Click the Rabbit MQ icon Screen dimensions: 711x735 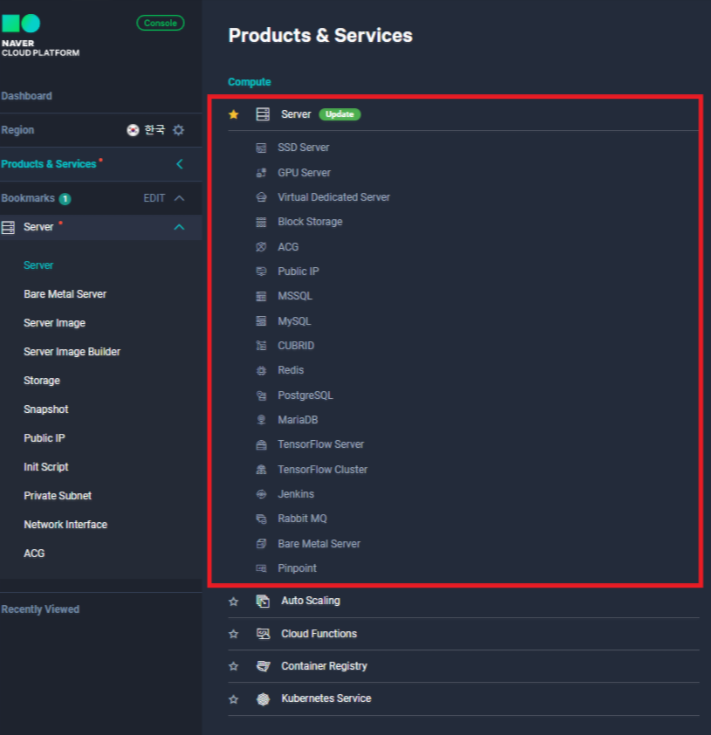261,519
